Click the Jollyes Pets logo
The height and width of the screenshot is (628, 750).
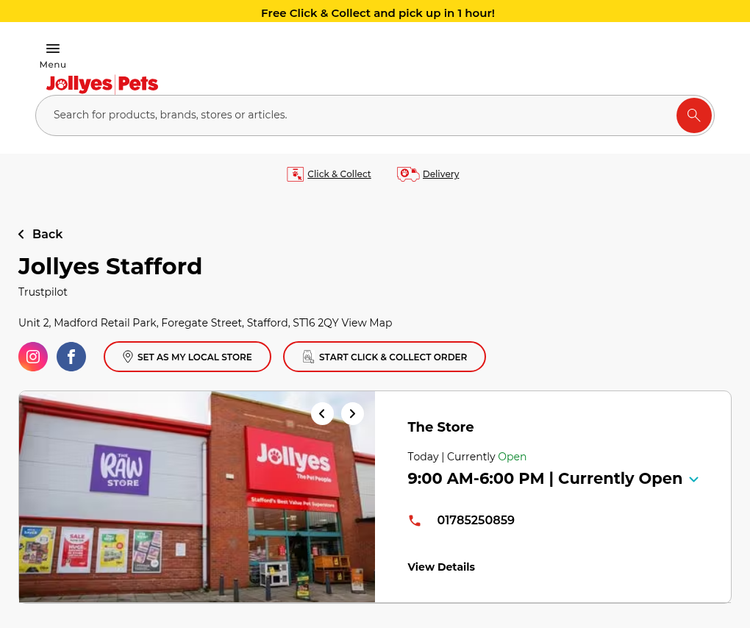coord(102,84)
